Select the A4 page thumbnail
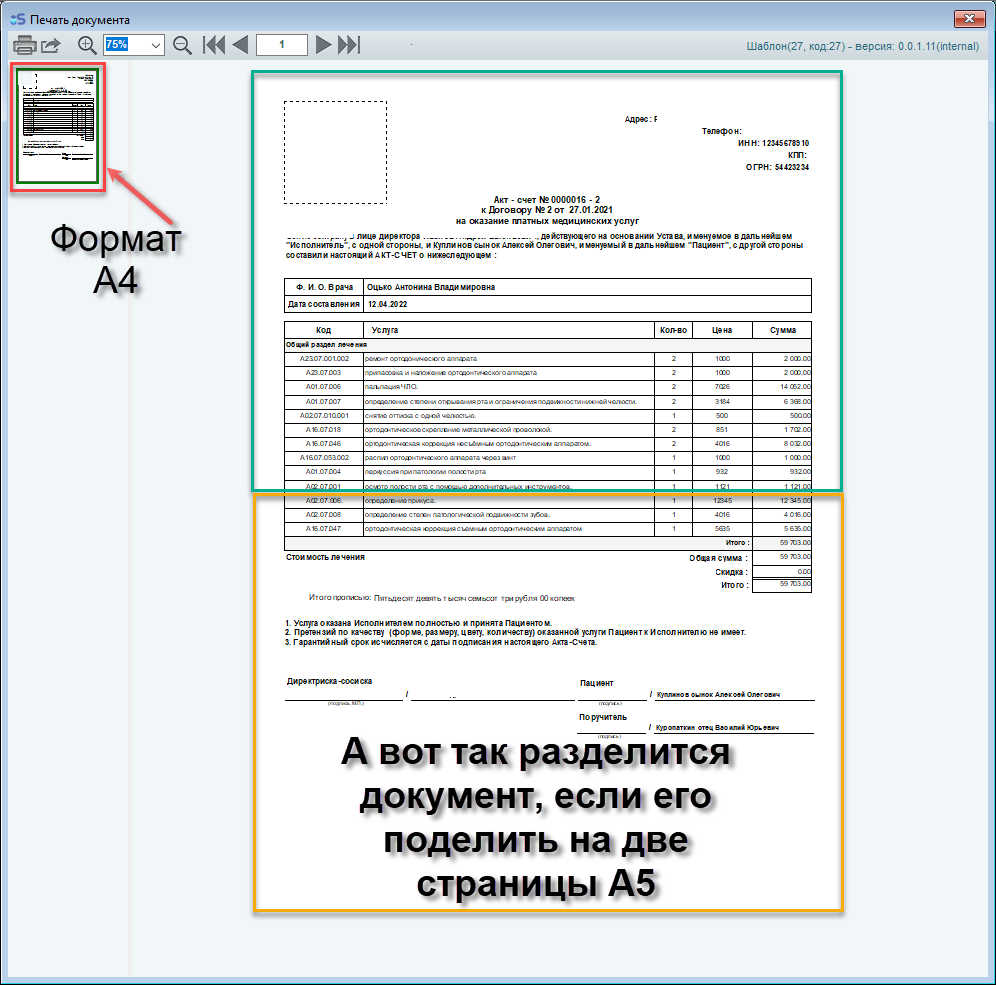Image resolution: width=996 pixels, height=985 pixels. point(56,127)
